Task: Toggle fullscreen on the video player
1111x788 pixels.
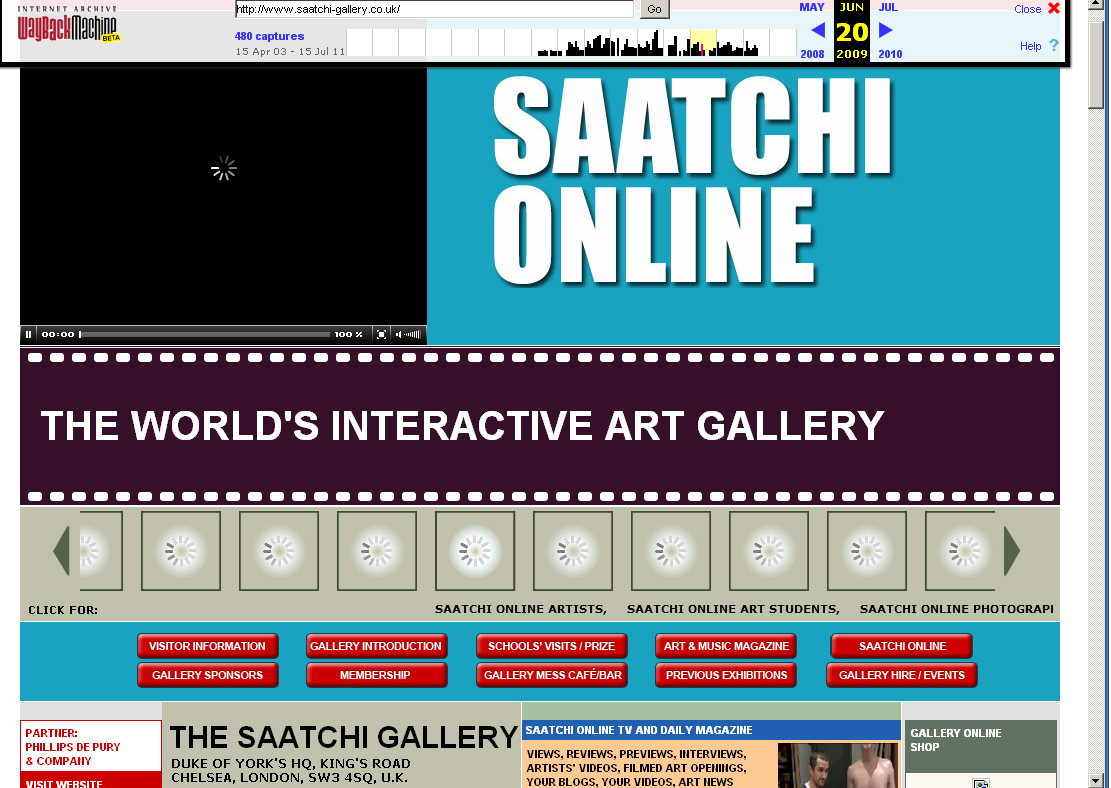Action: (381, 335)
